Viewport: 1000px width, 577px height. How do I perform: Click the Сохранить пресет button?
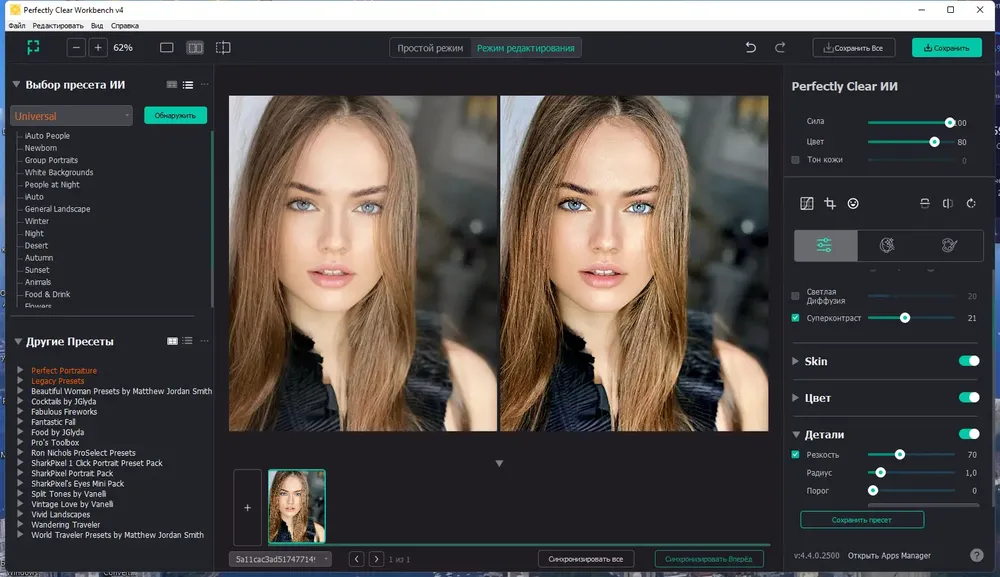862,520
